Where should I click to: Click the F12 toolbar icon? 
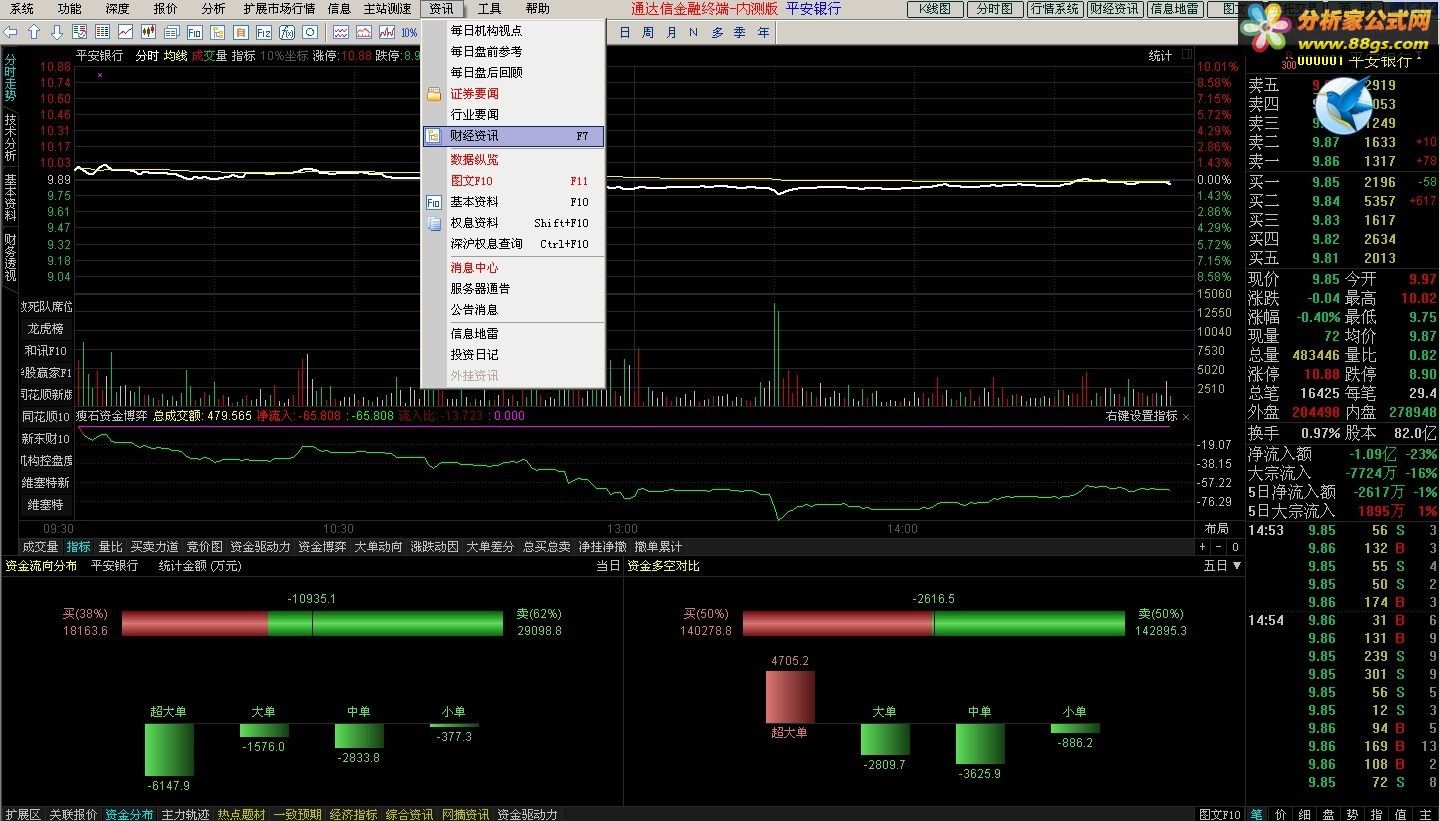click(264, 32)
